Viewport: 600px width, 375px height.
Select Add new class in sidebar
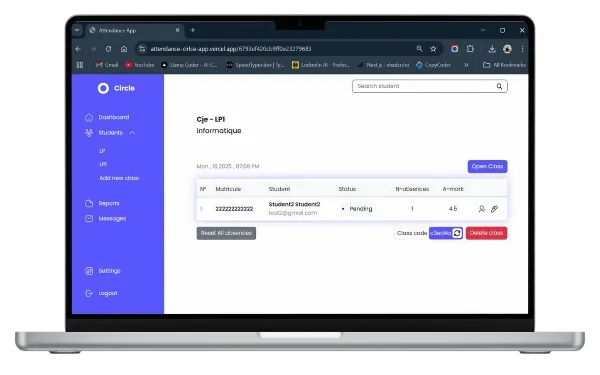[x=119, y=178]
